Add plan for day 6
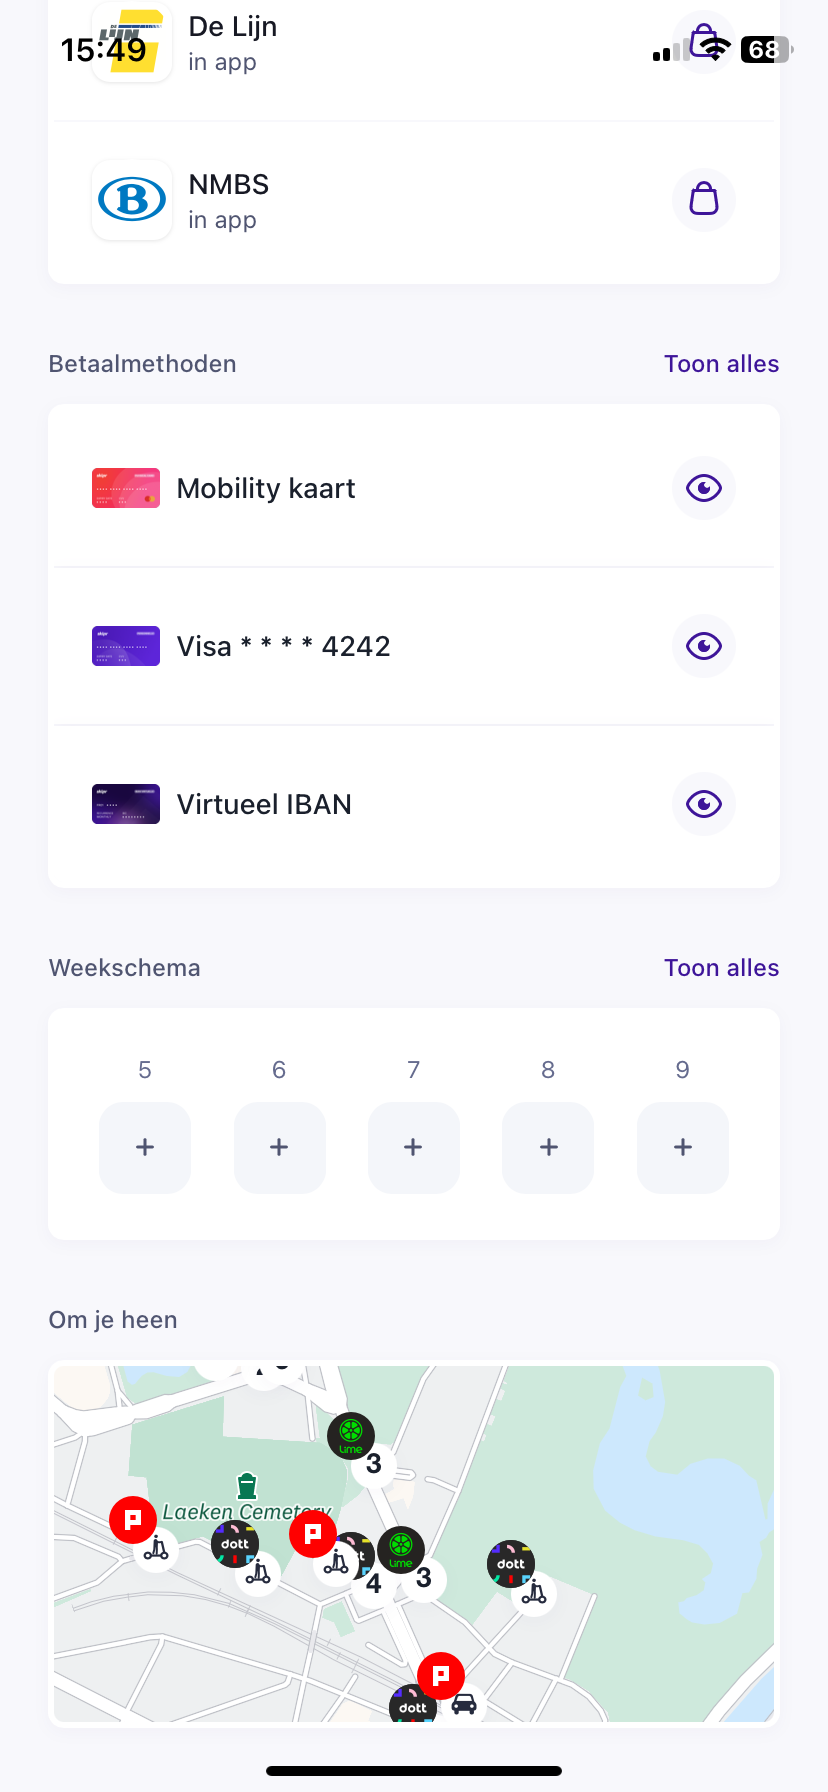 279,1147
